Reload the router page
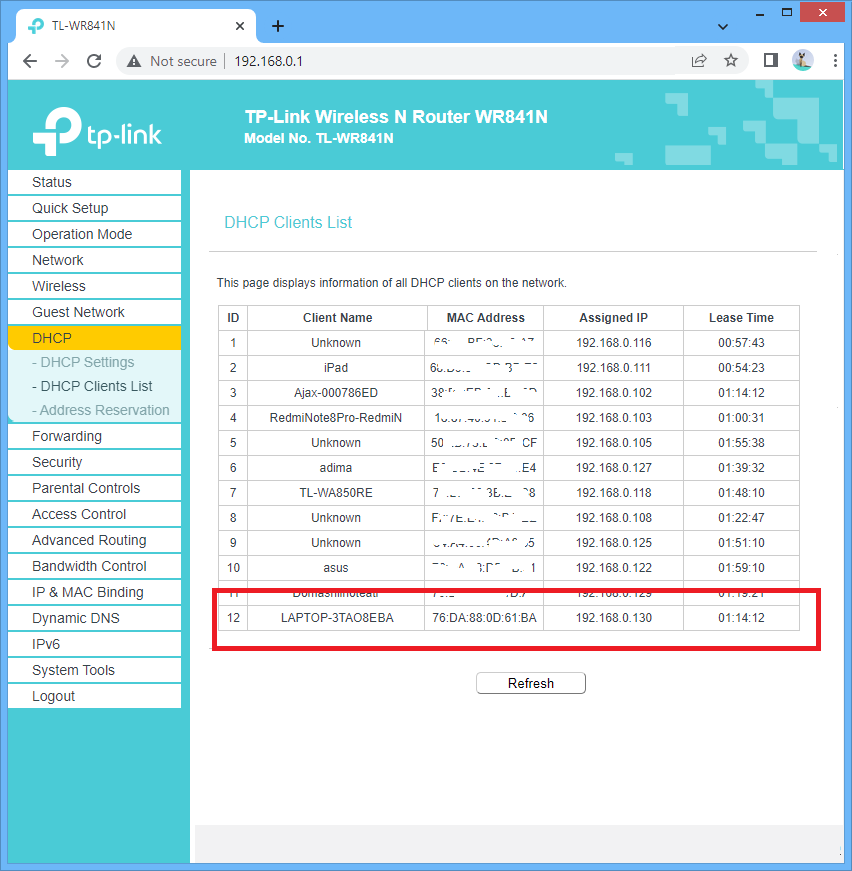Viewport: 852px width, 871px height. (x=94, y=61)
